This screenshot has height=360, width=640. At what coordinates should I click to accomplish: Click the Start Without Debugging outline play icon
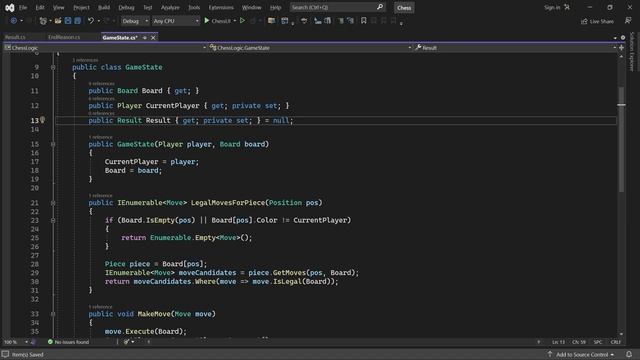tap(242, 20)
